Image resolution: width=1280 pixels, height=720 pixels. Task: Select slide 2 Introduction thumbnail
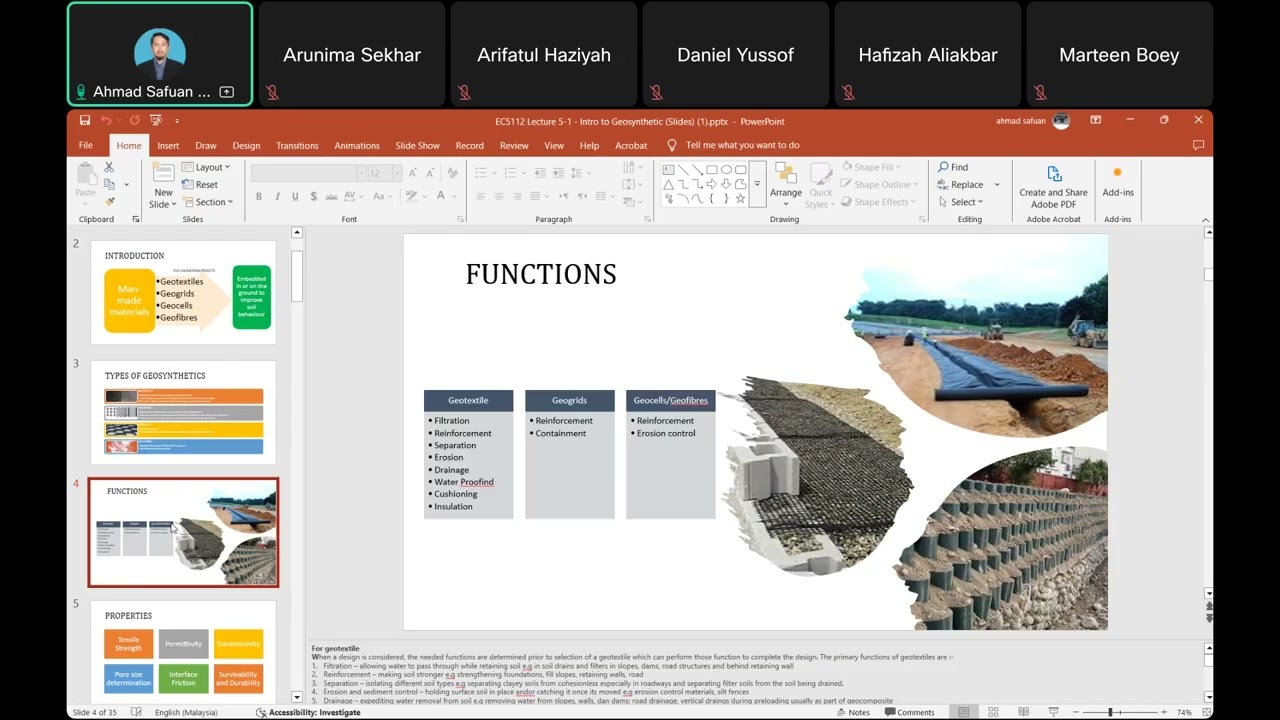183,292
